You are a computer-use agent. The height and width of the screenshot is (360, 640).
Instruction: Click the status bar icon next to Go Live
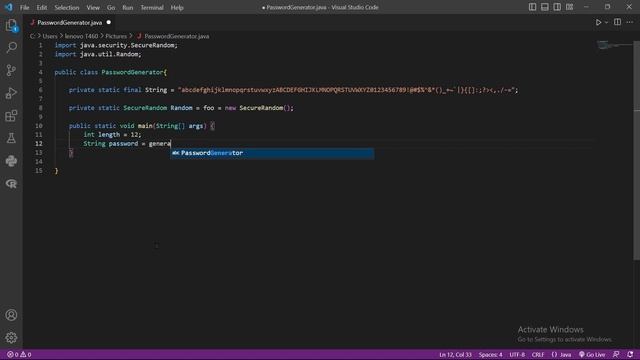[616, 355]
